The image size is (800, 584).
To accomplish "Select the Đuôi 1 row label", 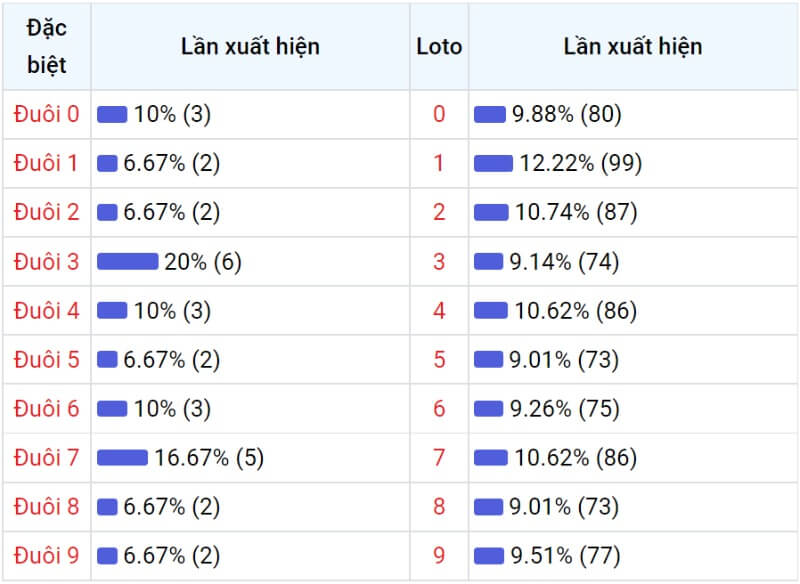I will click(x=46, y=163).
